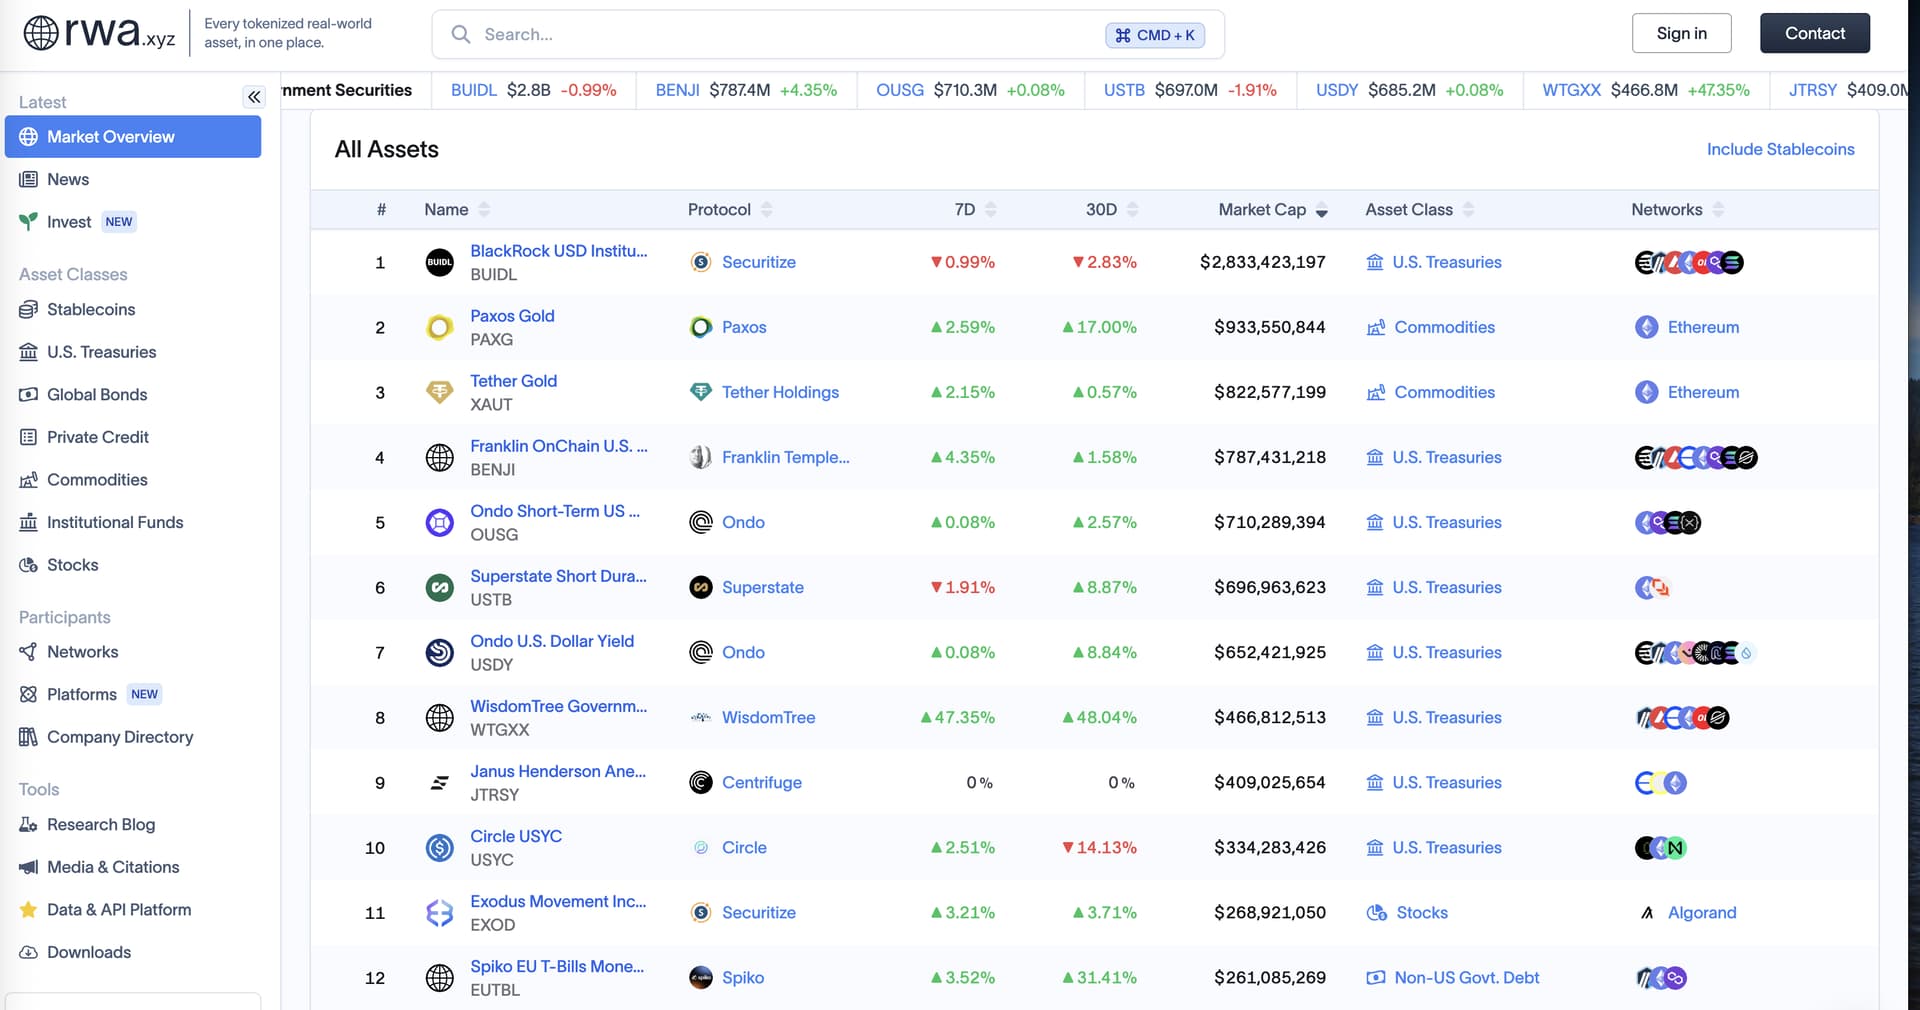Image resolution: width=1920 pixels, height=1010 pixels.
Task: Click the Sign in button
Action: tap(1681, 33)
